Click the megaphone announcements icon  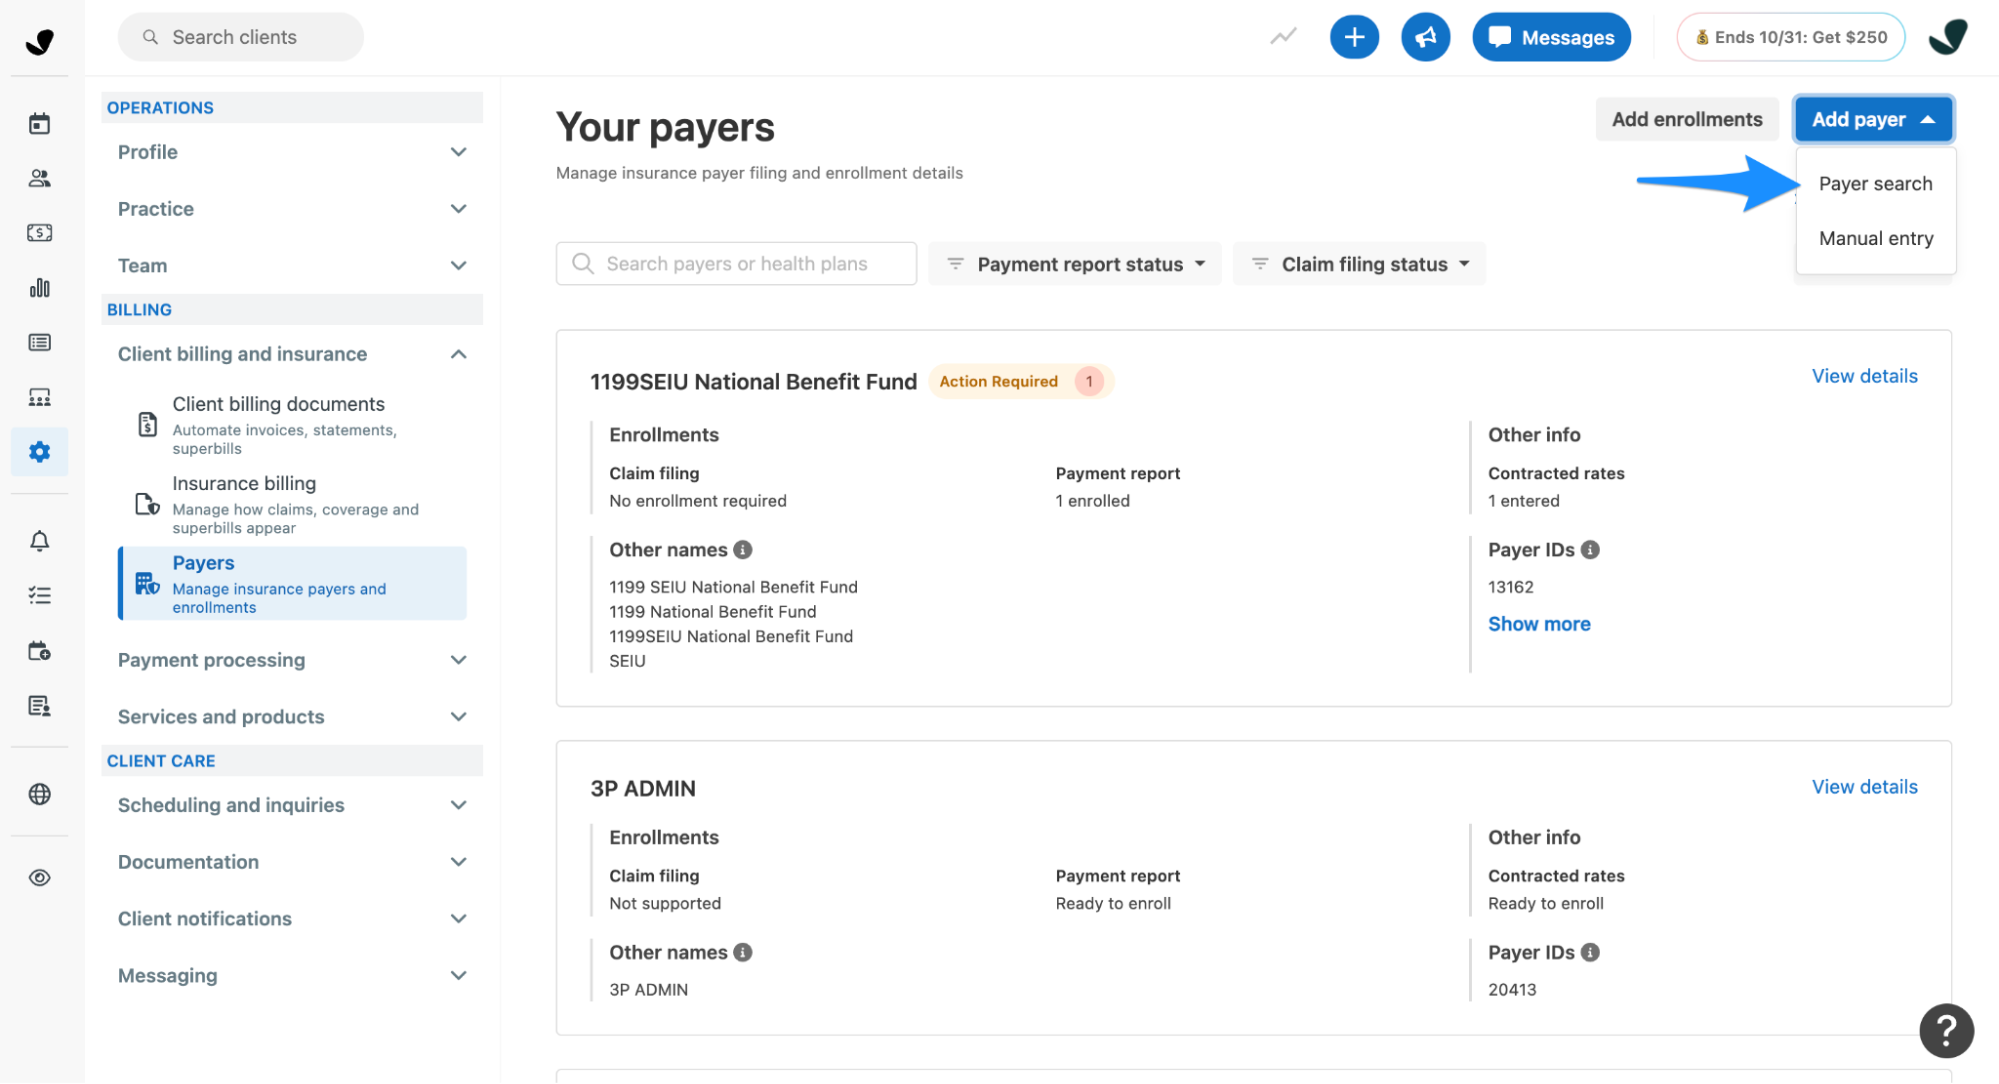click(x=1425, y=37)
